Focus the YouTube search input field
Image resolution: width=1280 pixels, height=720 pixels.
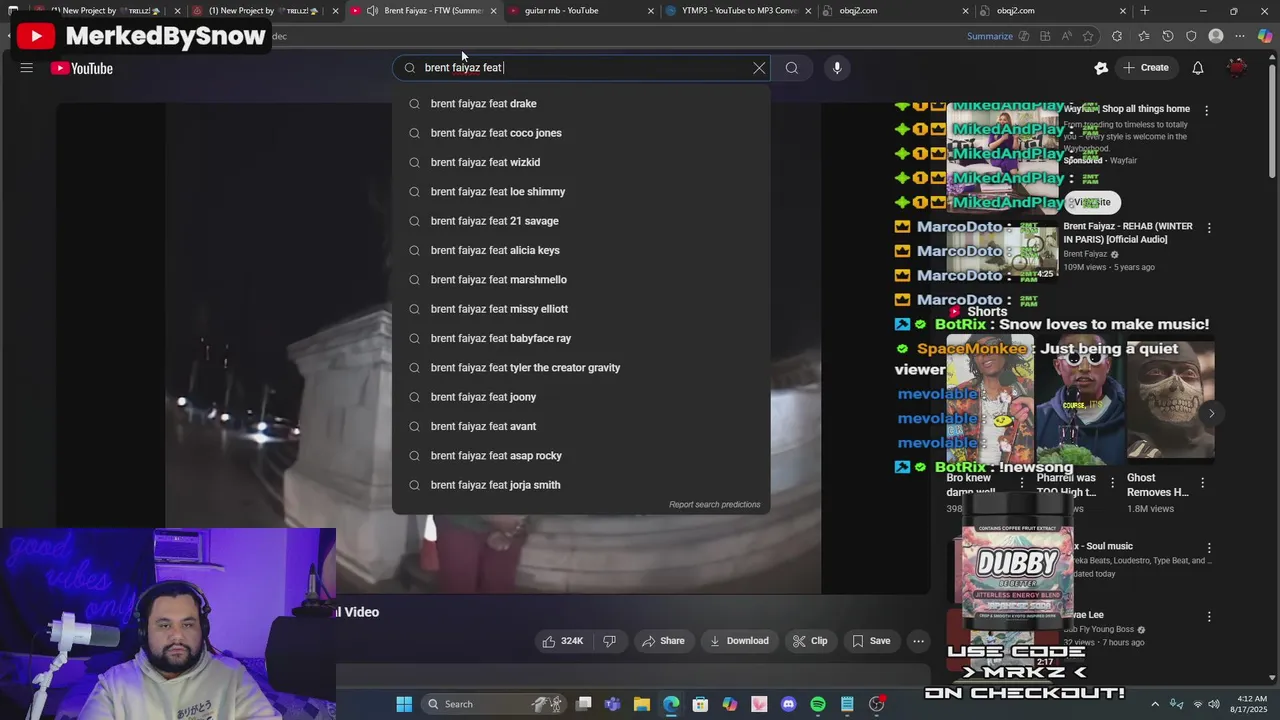tap(580, 68)
